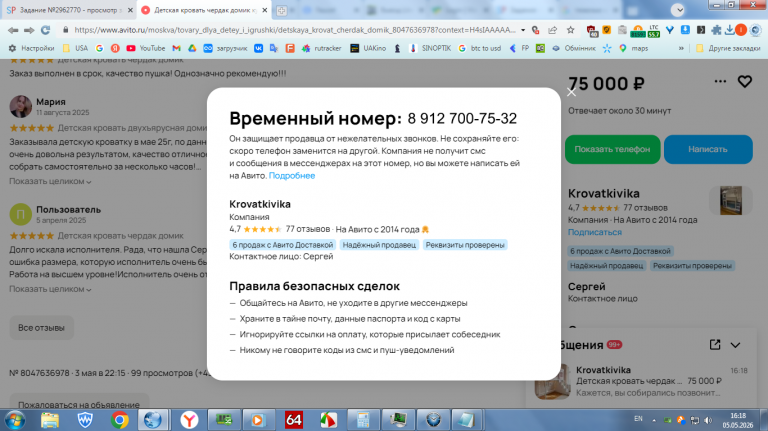Open SINOPTIK bookmark
The height and width of the screenshot is (431, 768).
[x=430, y=48]
